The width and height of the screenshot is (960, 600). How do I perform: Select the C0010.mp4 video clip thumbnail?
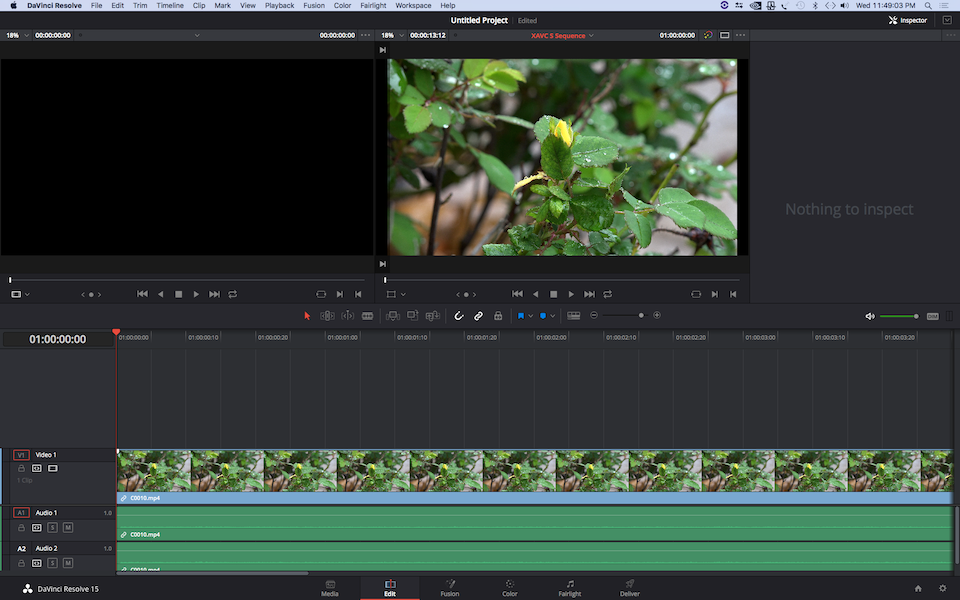click(534, 471)
